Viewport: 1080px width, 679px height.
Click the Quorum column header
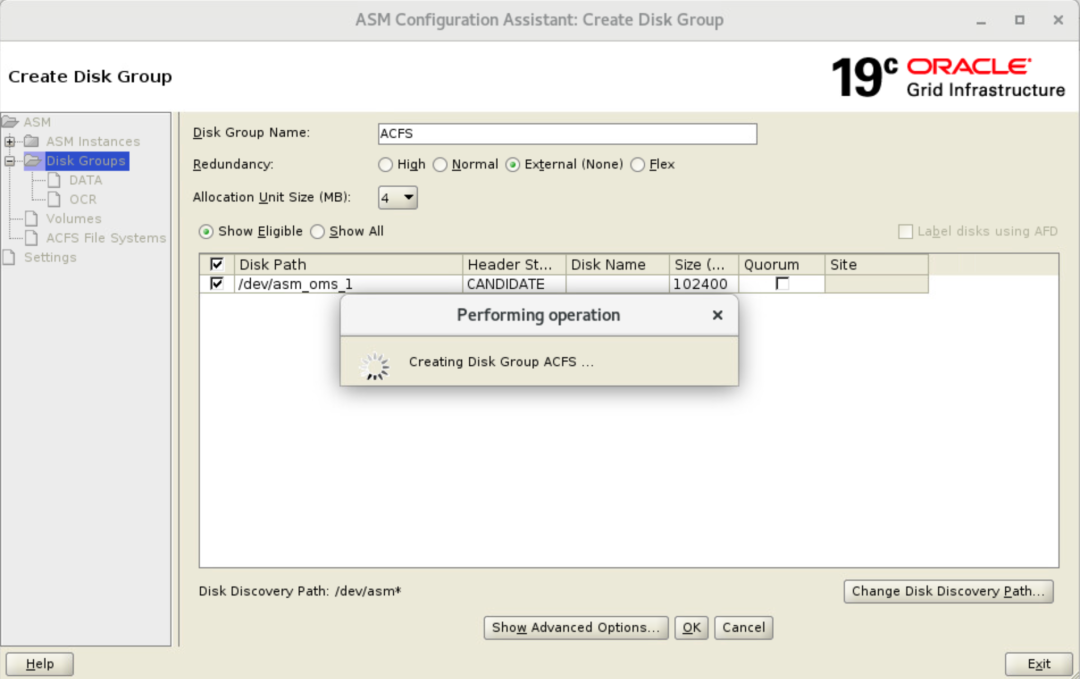(x=781, y=264)
